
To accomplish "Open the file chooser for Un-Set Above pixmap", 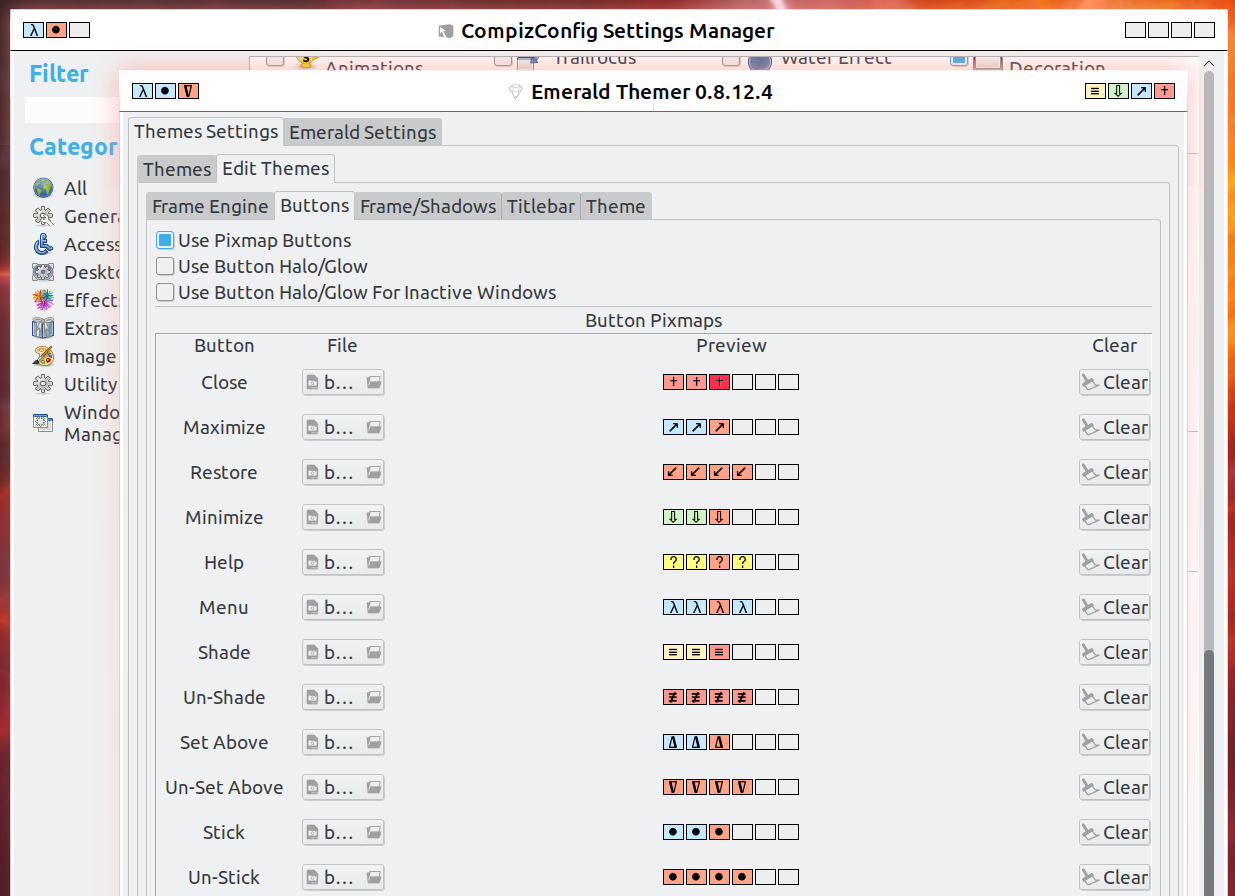I will (343, 788).
